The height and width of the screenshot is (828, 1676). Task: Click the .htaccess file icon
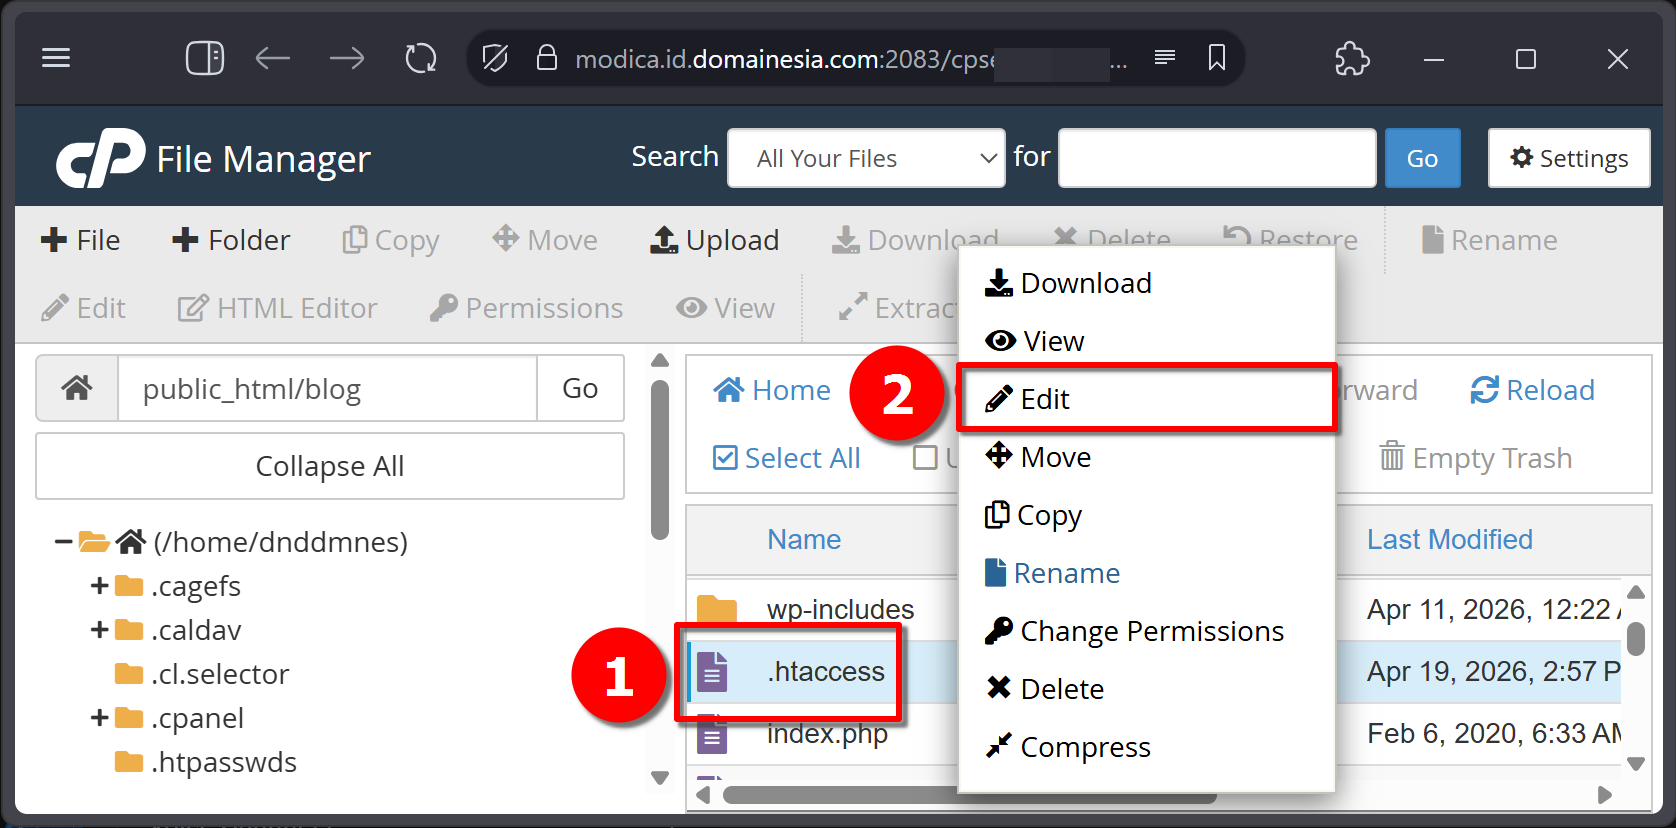point(712,671)
